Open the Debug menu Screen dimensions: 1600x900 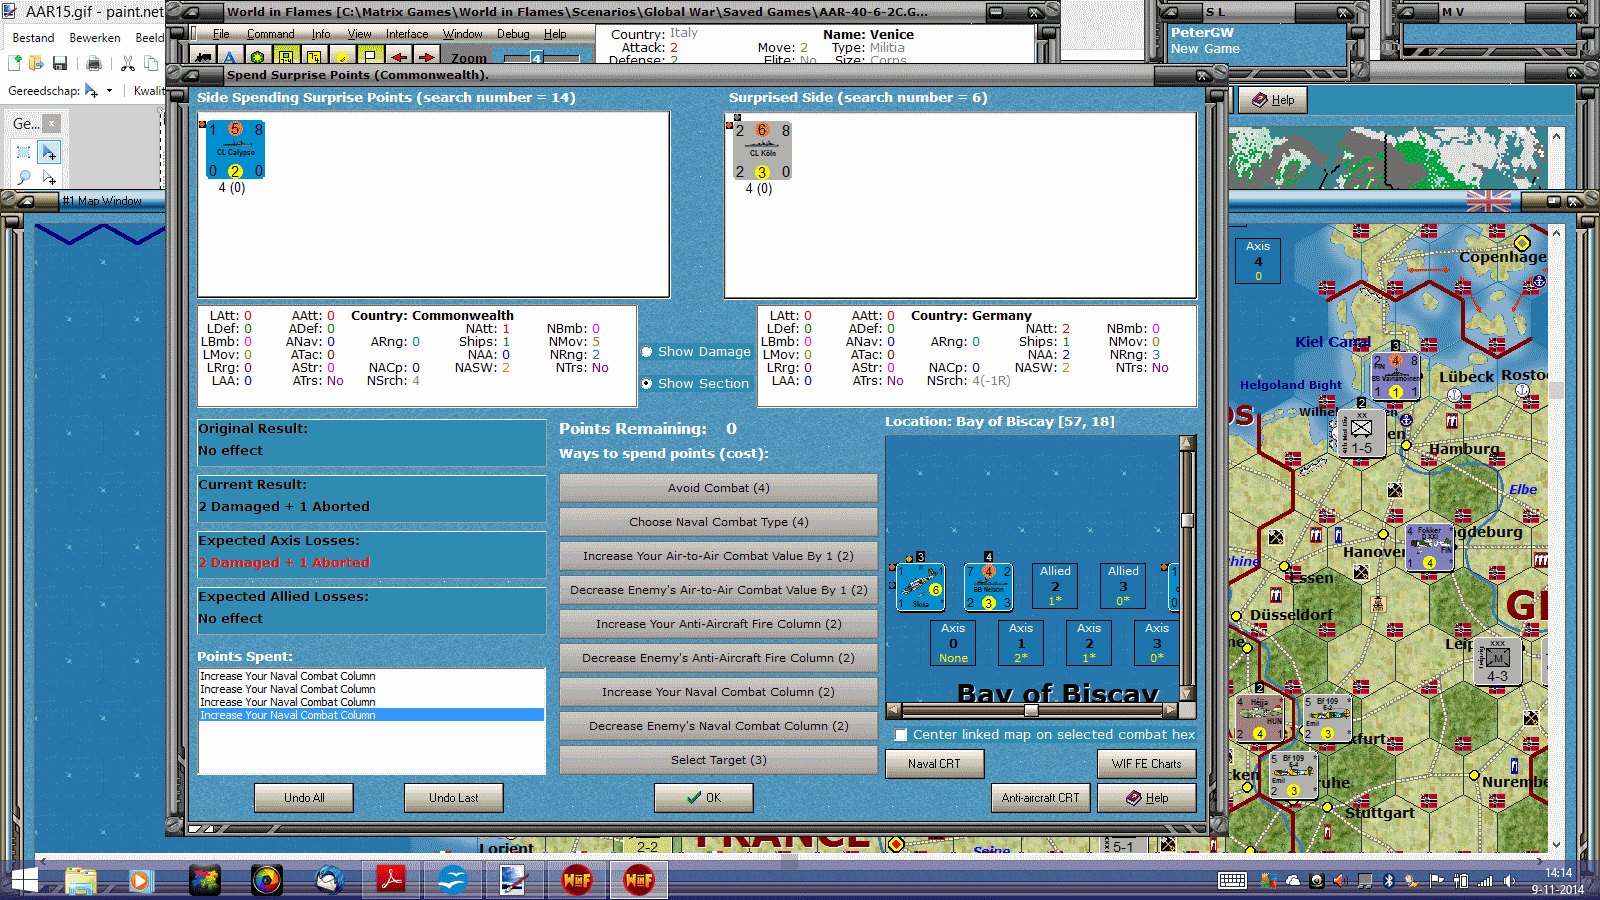[x=513, y=34]
